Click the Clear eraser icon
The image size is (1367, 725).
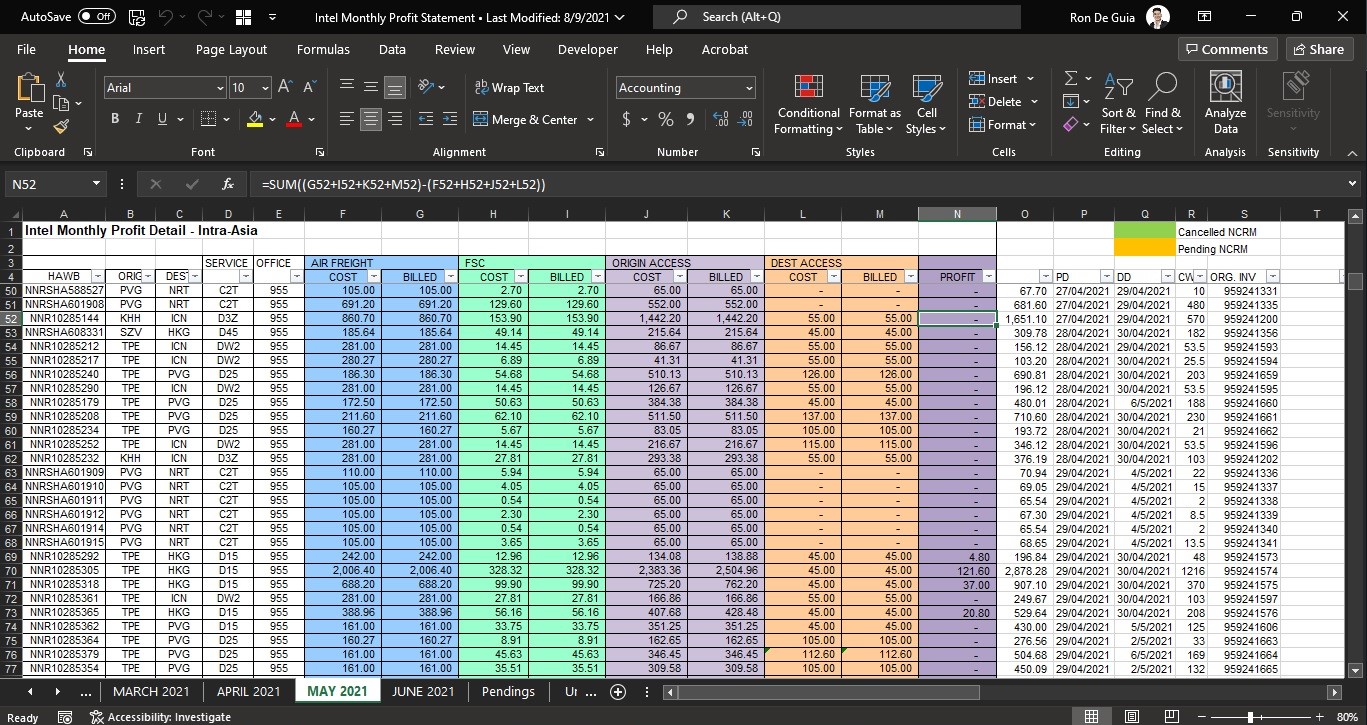point(1071,125)
